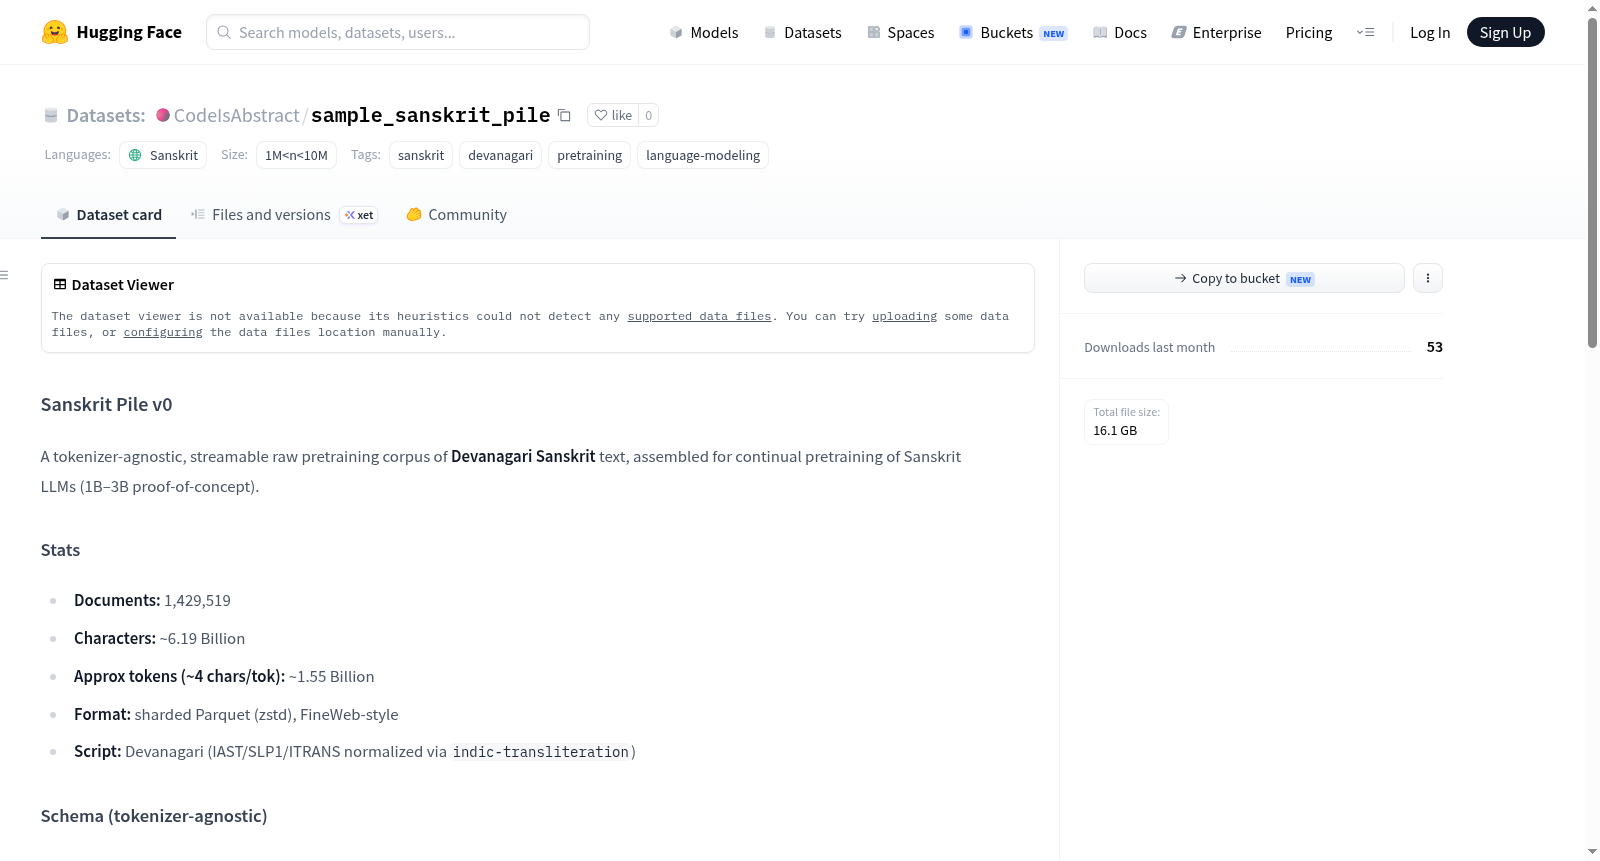Click the Sign Up button

(1505, 32)
